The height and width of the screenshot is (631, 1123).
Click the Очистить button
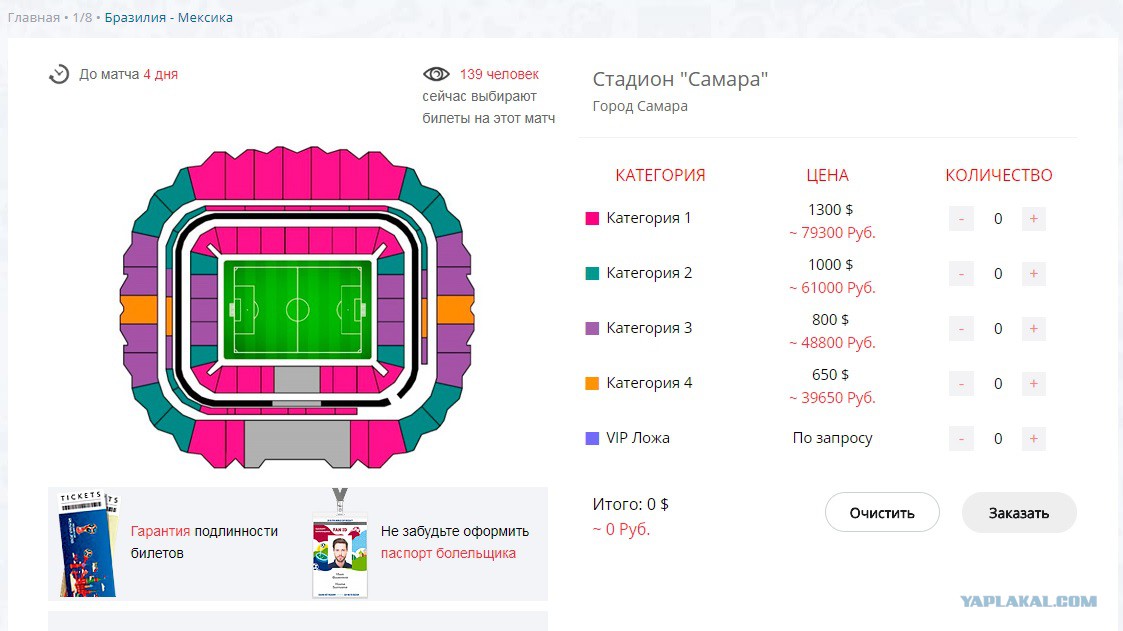coord(882,513)
